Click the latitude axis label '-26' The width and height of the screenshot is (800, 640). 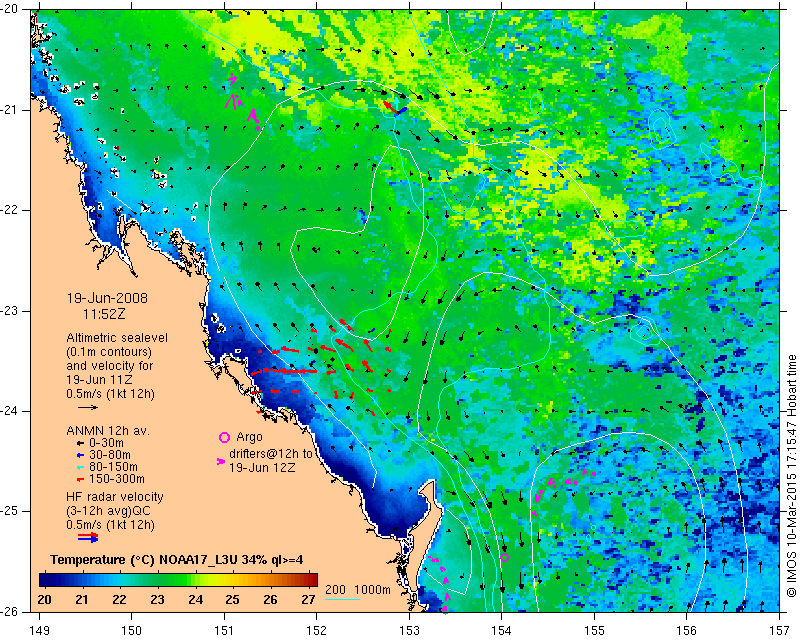(x=11, y=612)
